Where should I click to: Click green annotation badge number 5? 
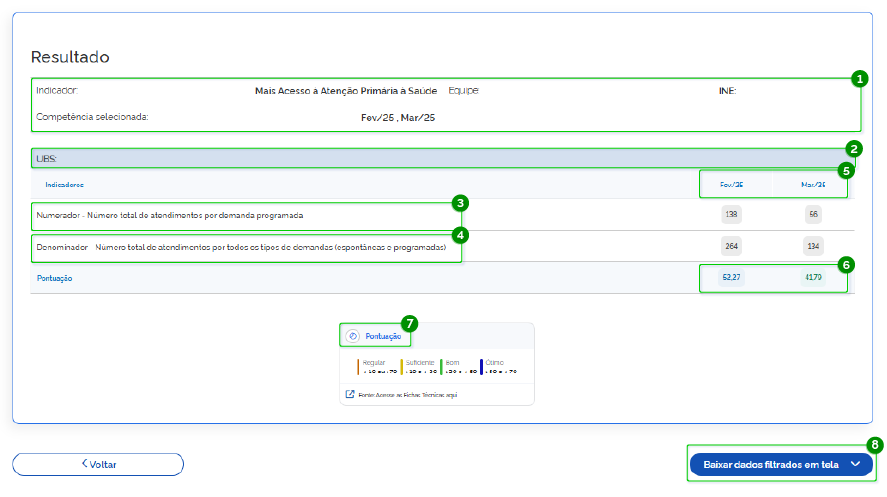coord(845,170)
